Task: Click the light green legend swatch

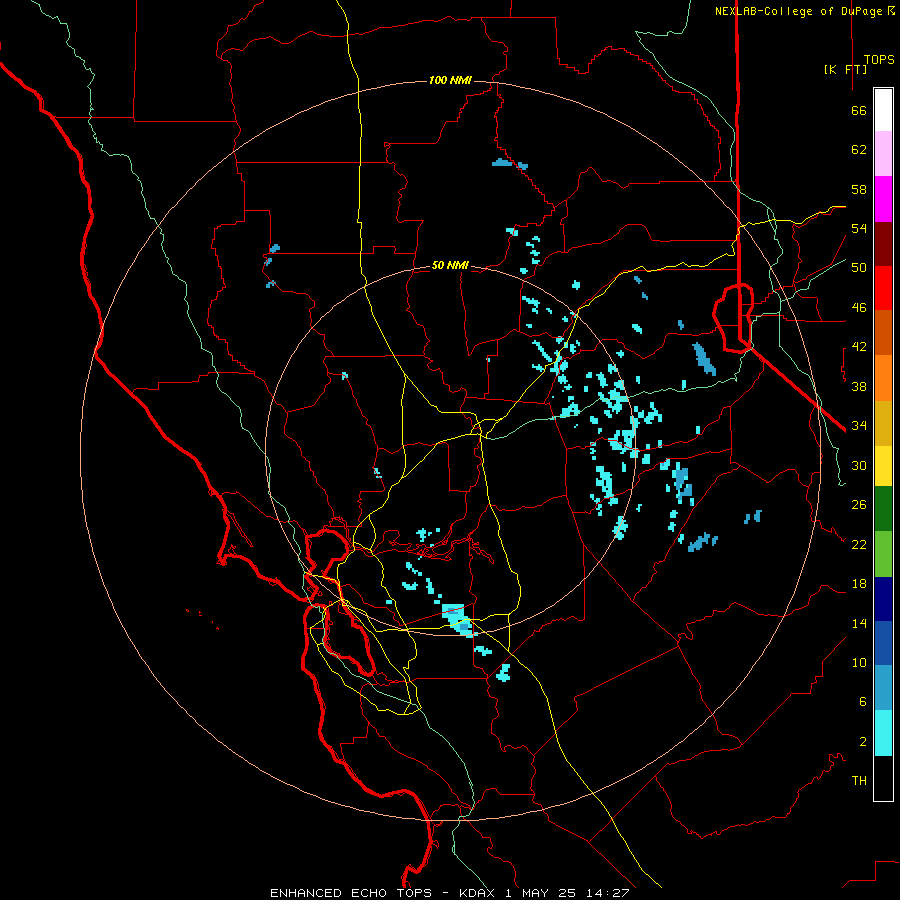Action: tap(883, 554)
